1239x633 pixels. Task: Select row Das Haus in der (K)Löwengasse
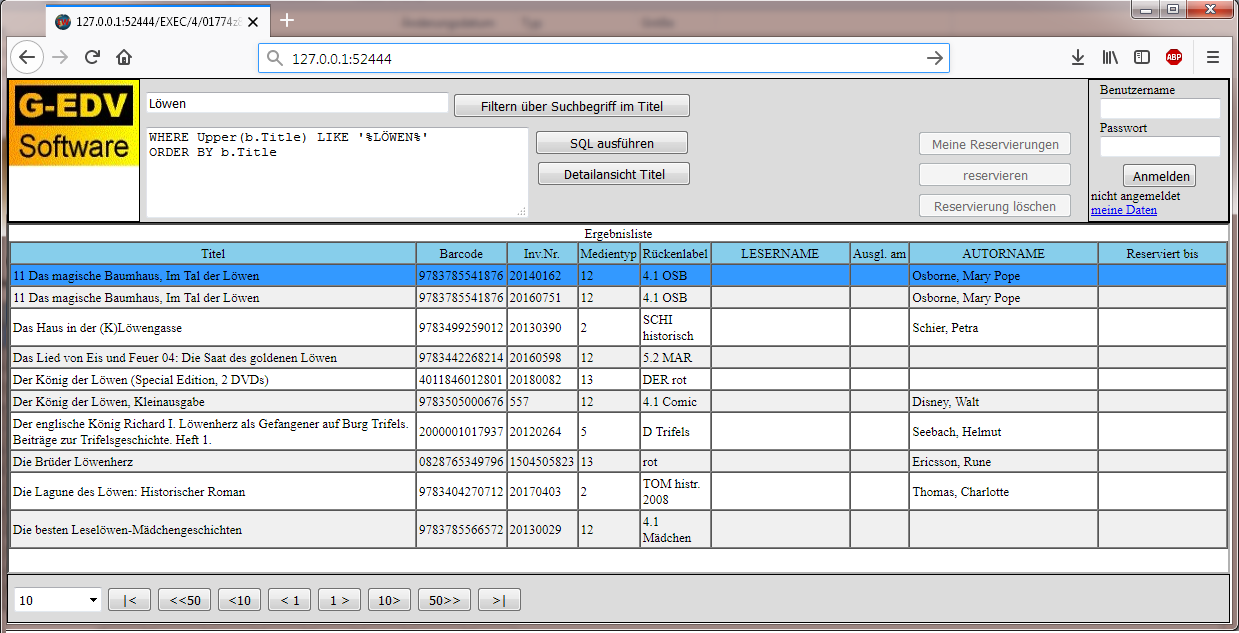tap(618, 327)
